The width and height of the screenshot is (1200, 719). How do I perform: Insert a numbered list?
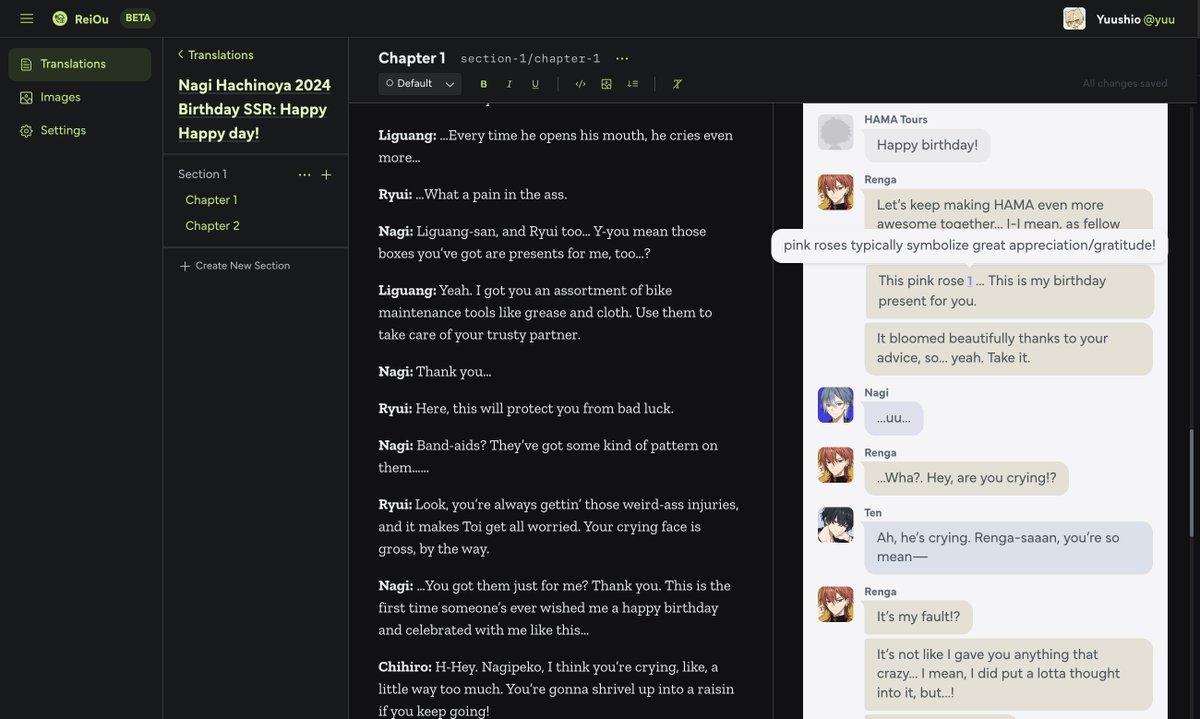coord(632,84)
